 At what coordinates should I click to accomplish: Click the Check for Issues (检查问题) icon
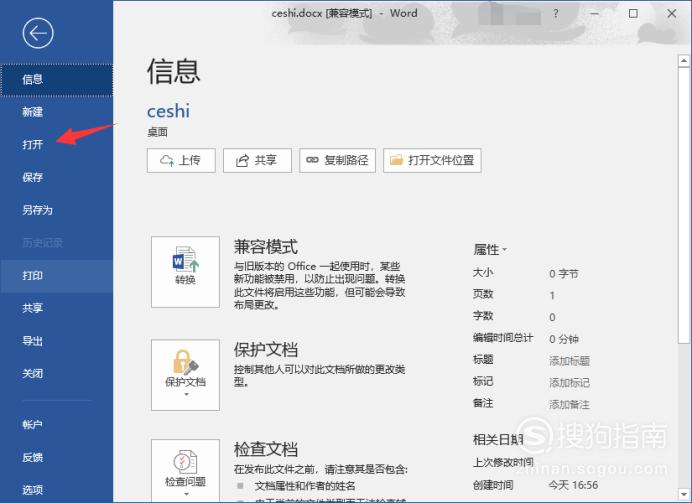click(185, 470)
